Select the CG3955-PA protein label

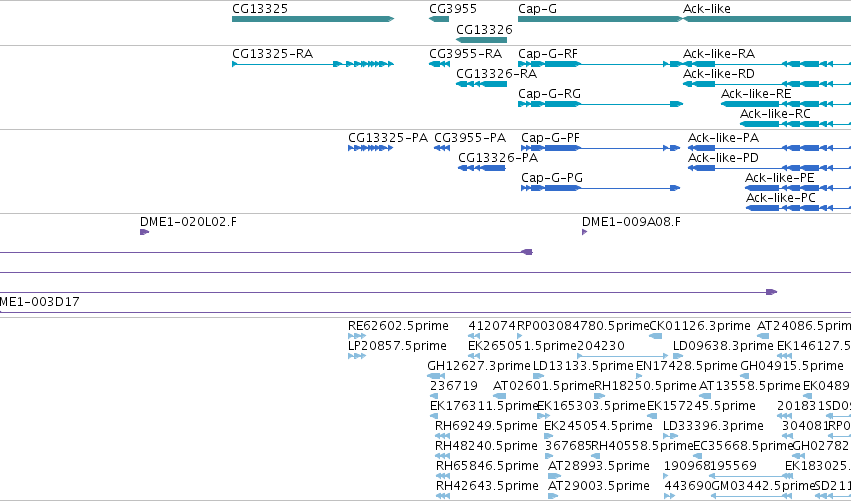point(470,138)
